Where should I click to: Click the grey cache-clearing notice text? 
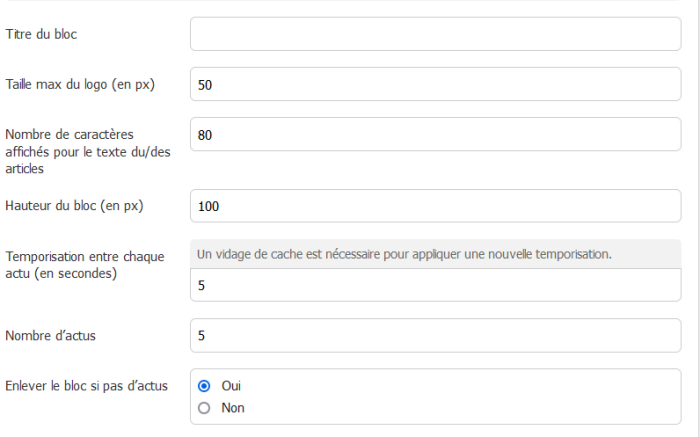point(404,254)
